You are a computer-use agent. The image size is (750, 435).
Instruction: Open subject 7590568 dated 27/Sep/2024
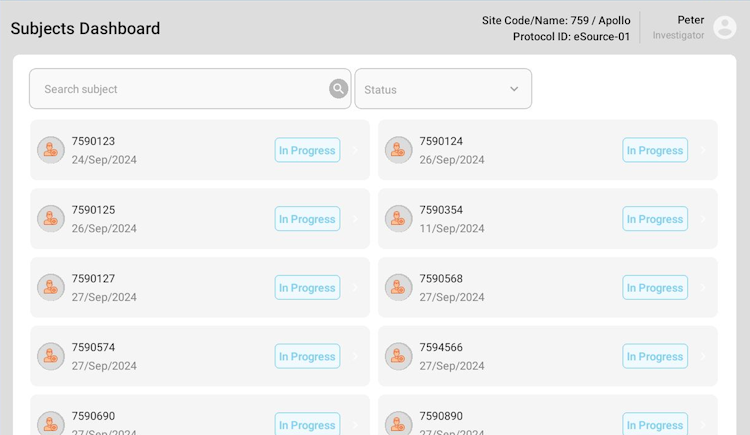548,288
